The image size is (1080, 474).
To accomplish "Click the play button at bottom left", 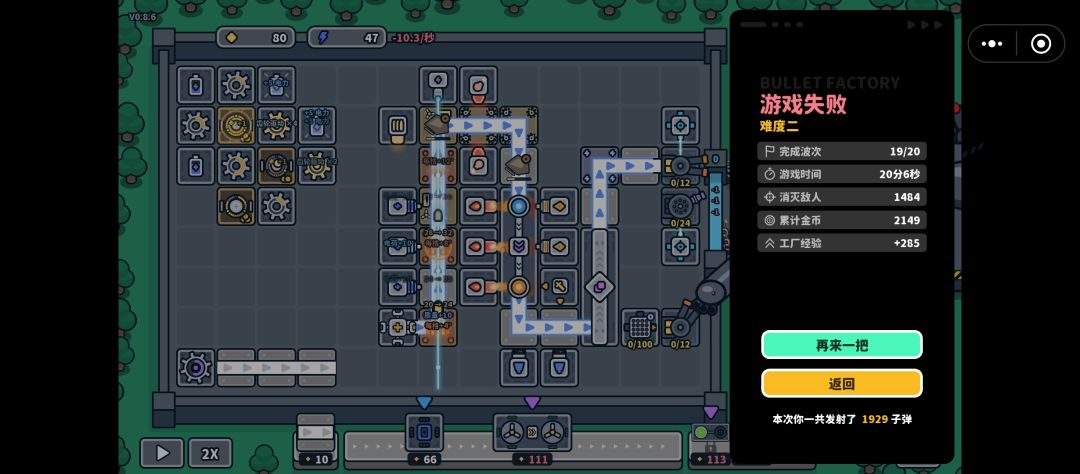I will click(x=162, y=453).
